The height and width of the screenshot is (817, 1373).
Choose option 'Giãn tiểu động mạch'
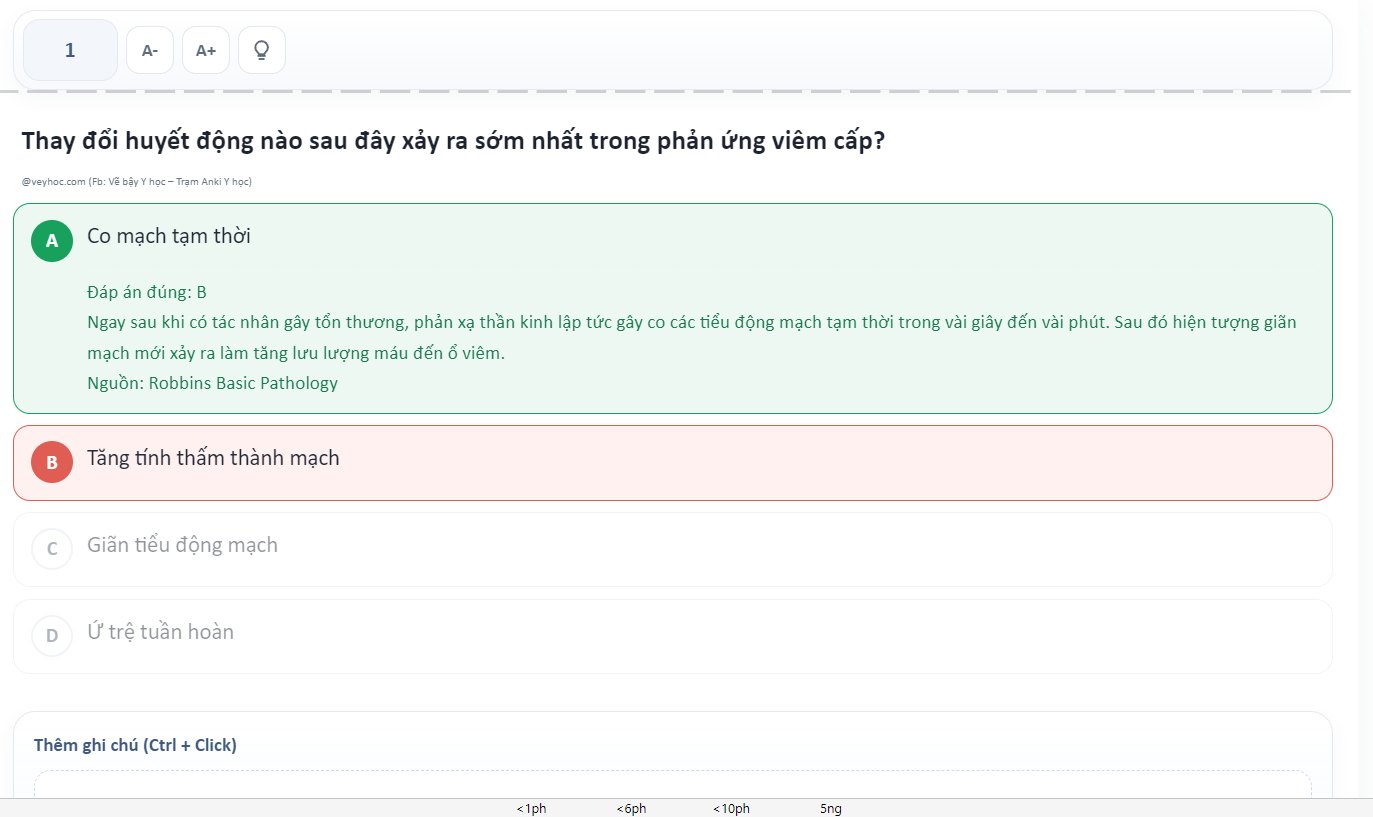click(x=182, y=546)
